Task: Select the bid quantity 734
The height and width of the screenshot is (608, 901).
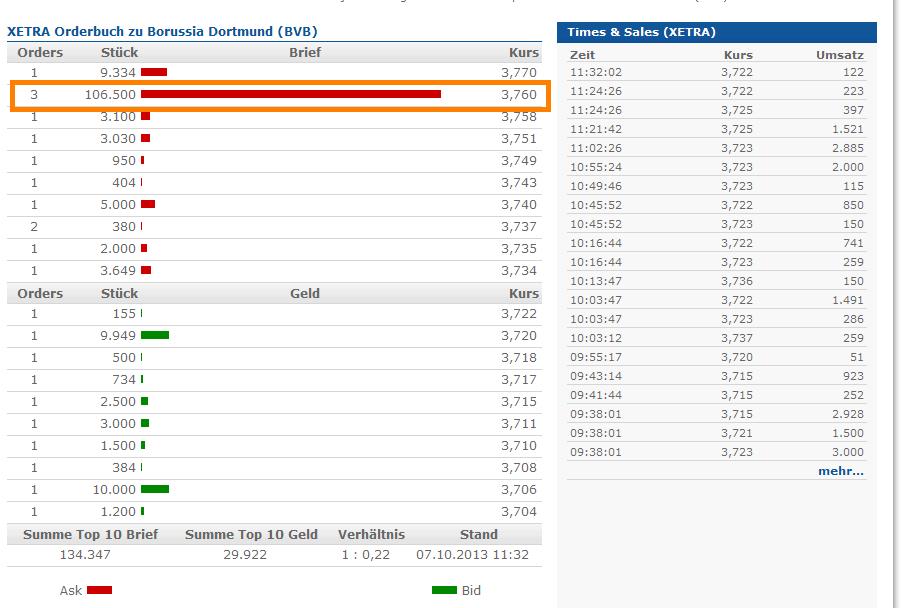Action: [x=124, y=379]
